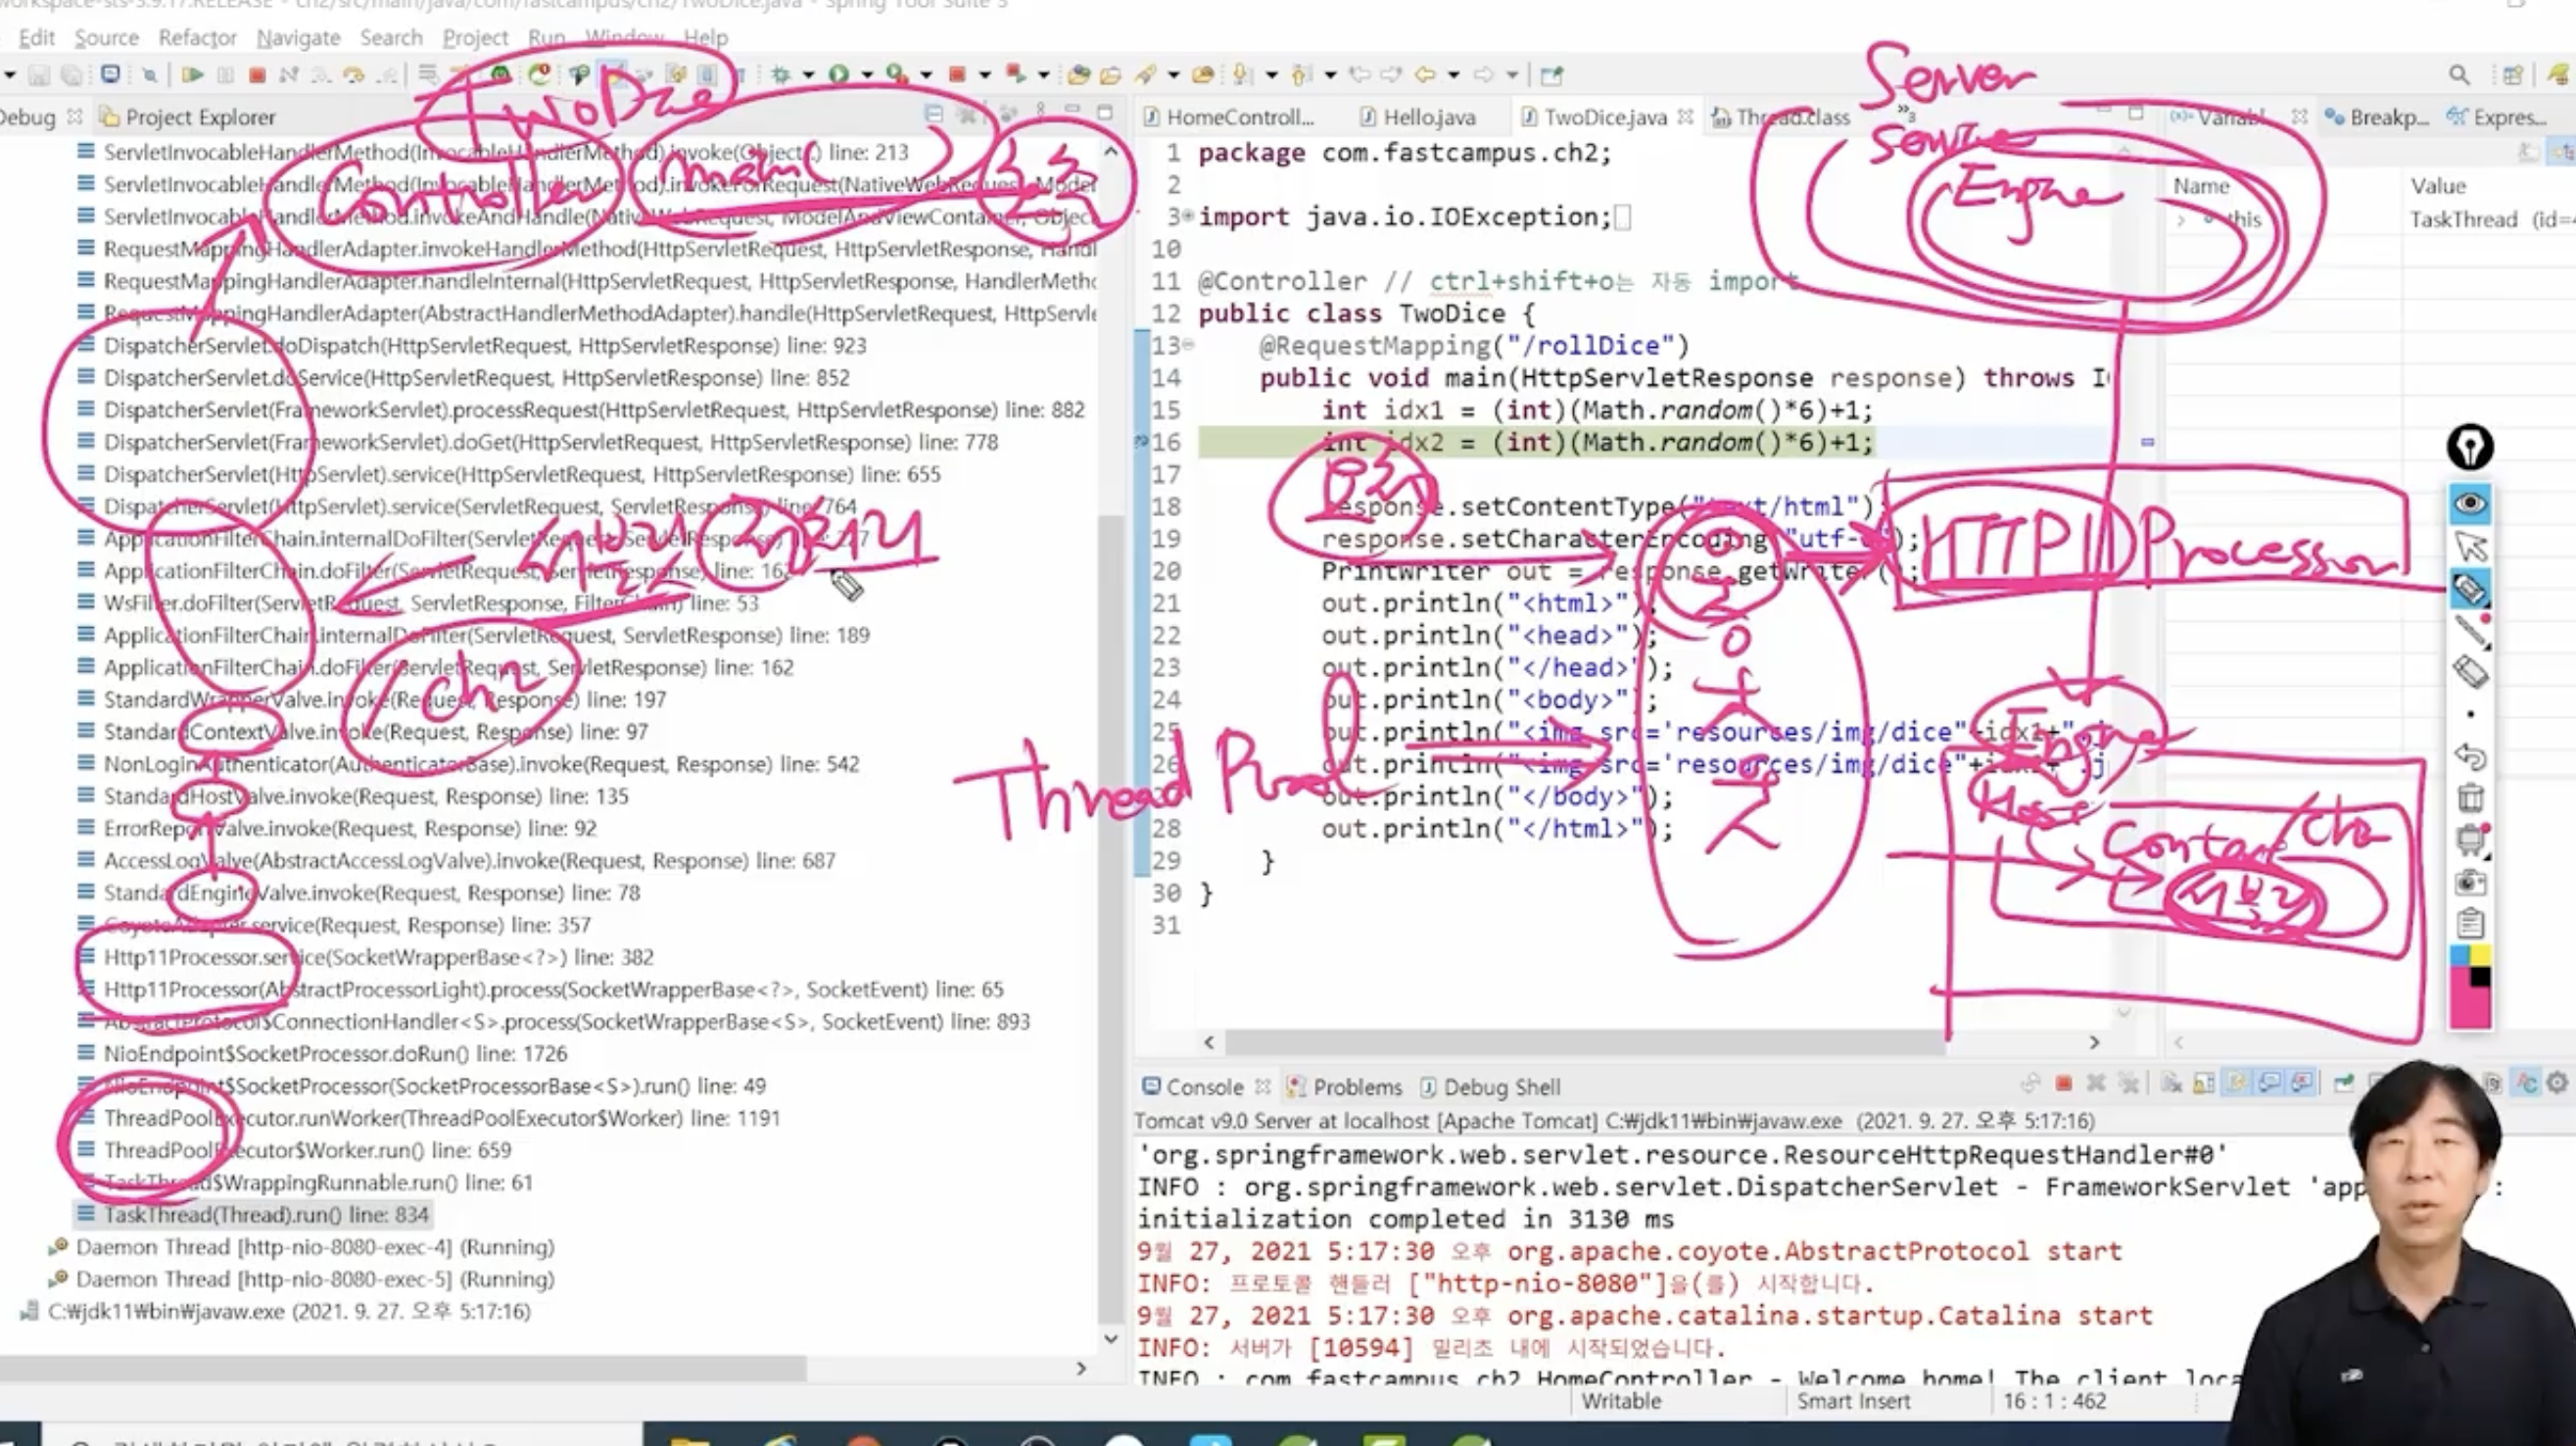The width and height of the screenshot is (2576, 1446).
Task: Select the eraser tool in annotation palette
Action: point(2470,672)
